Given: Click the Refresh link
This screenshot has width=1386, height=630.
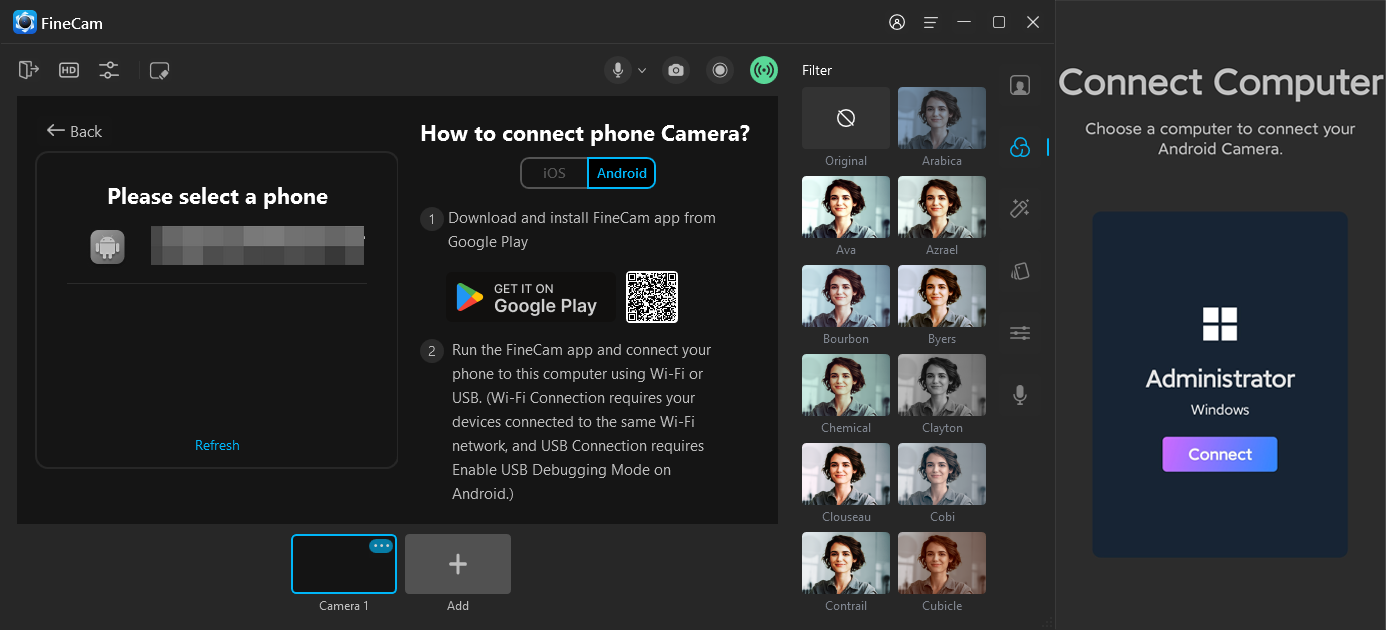Looking at the screenshot, I should click(217, 445).
